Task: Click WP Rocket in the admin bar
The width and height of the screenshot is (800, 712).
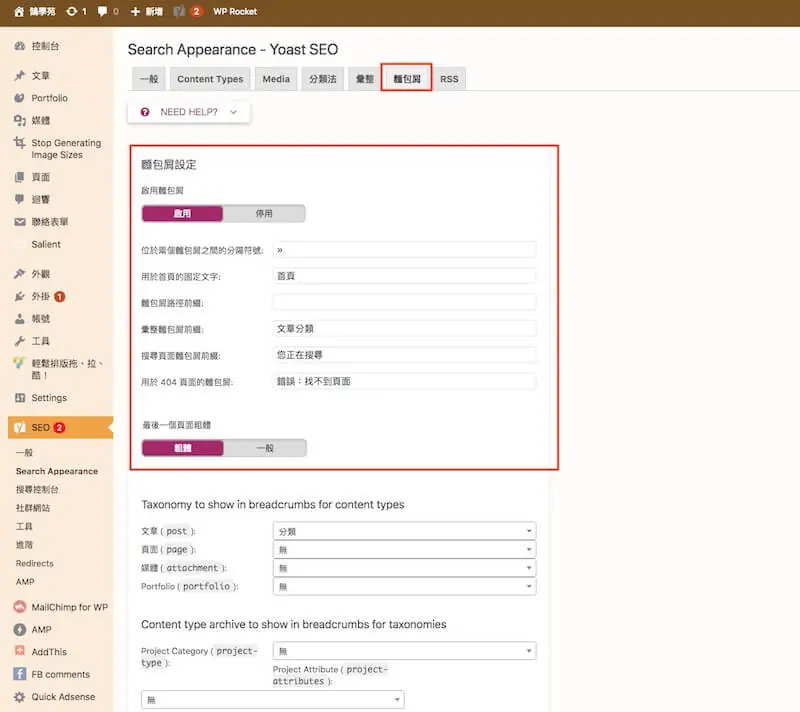Action: tap(235, 11)
